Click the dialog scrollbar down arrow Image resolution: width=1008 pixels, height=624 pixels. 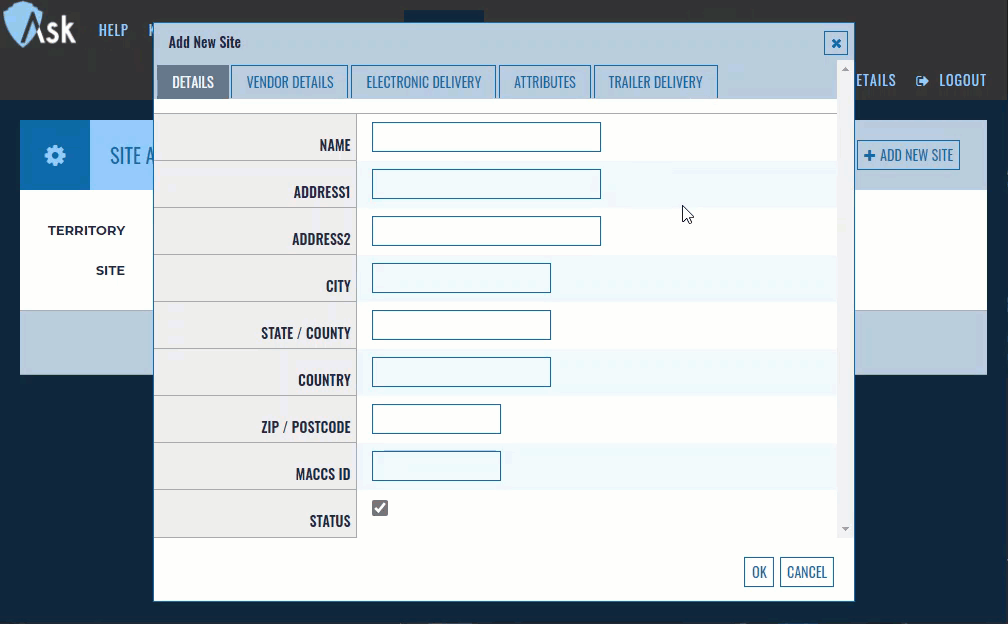pos(845,529)
